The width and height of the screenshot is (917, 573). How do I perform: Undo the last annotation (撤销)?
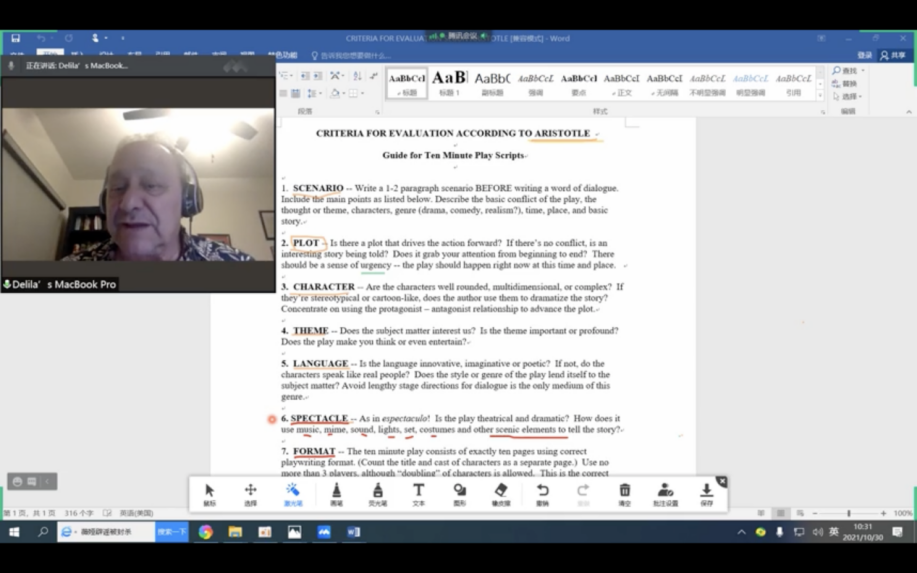point(542,493)
